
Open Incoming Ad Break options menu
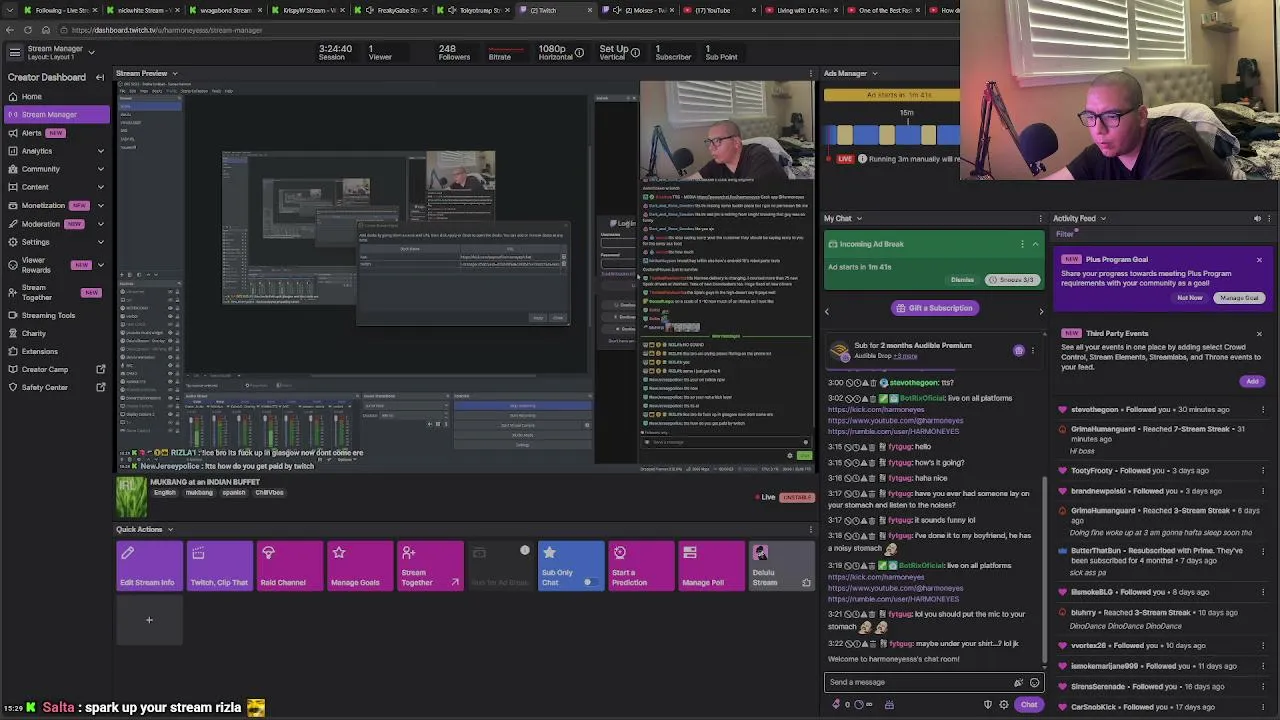(1022, 244)
